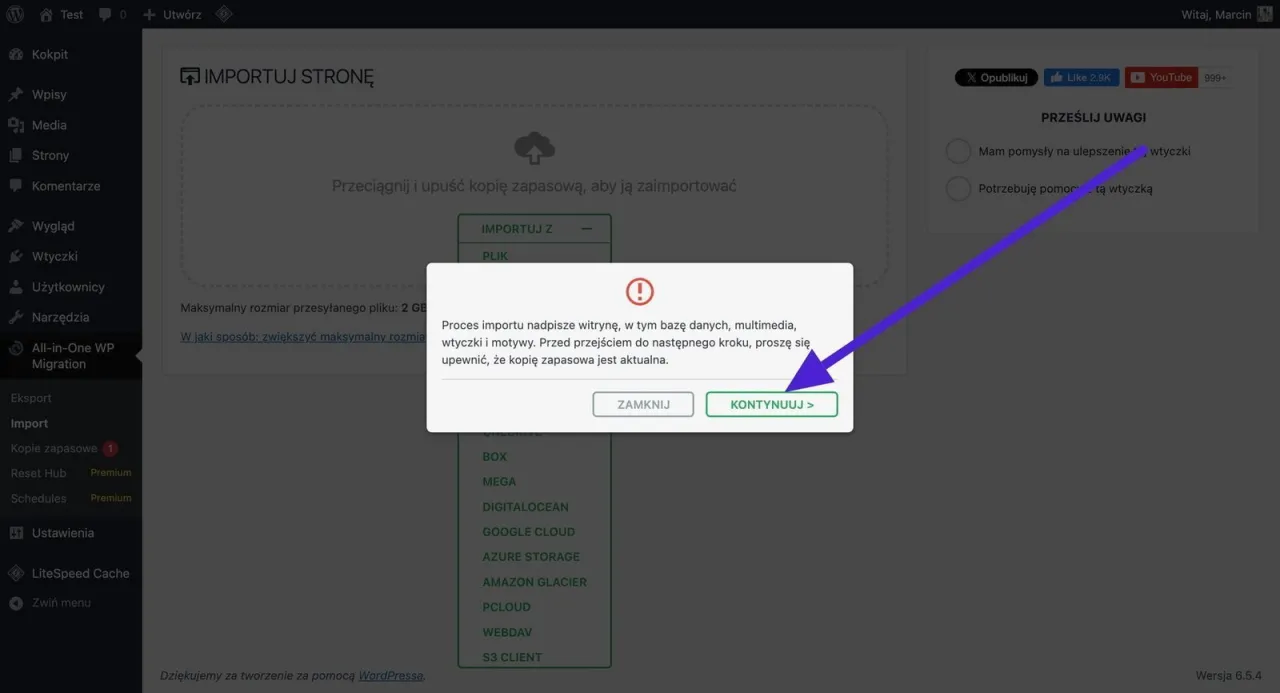Viewport: 1280px width, 693px height.
Task: Open the comments bubble icon in admin bar
Action: coord(105,15)
